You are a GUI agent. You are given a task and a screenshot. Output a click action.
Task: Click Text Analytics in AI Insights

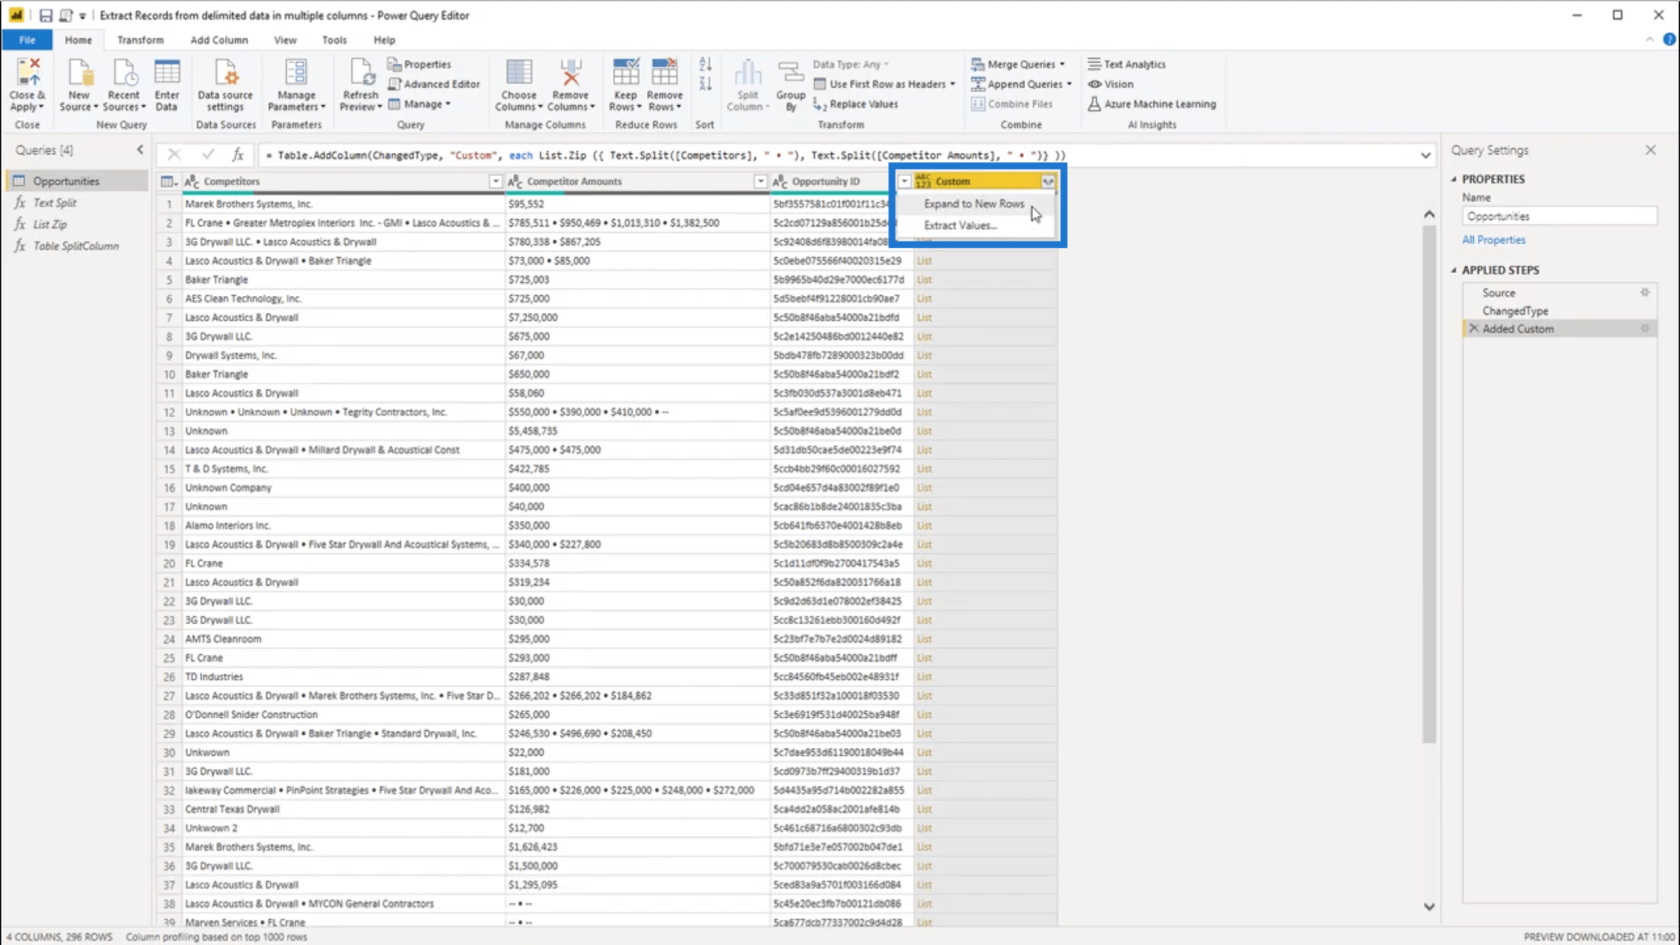click(1127, 64)
